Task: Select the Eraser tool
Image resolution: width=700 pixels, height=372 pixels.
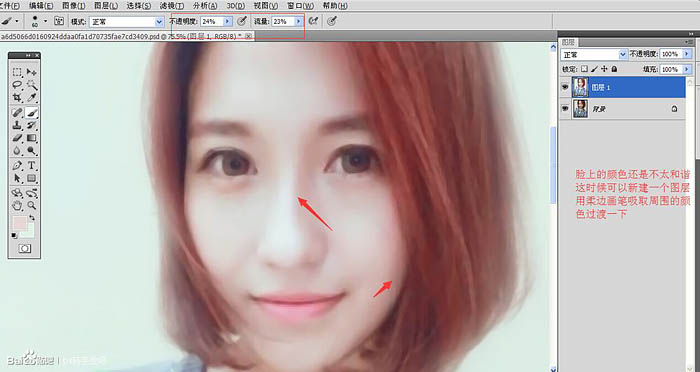Action: (x=17, y=138)
